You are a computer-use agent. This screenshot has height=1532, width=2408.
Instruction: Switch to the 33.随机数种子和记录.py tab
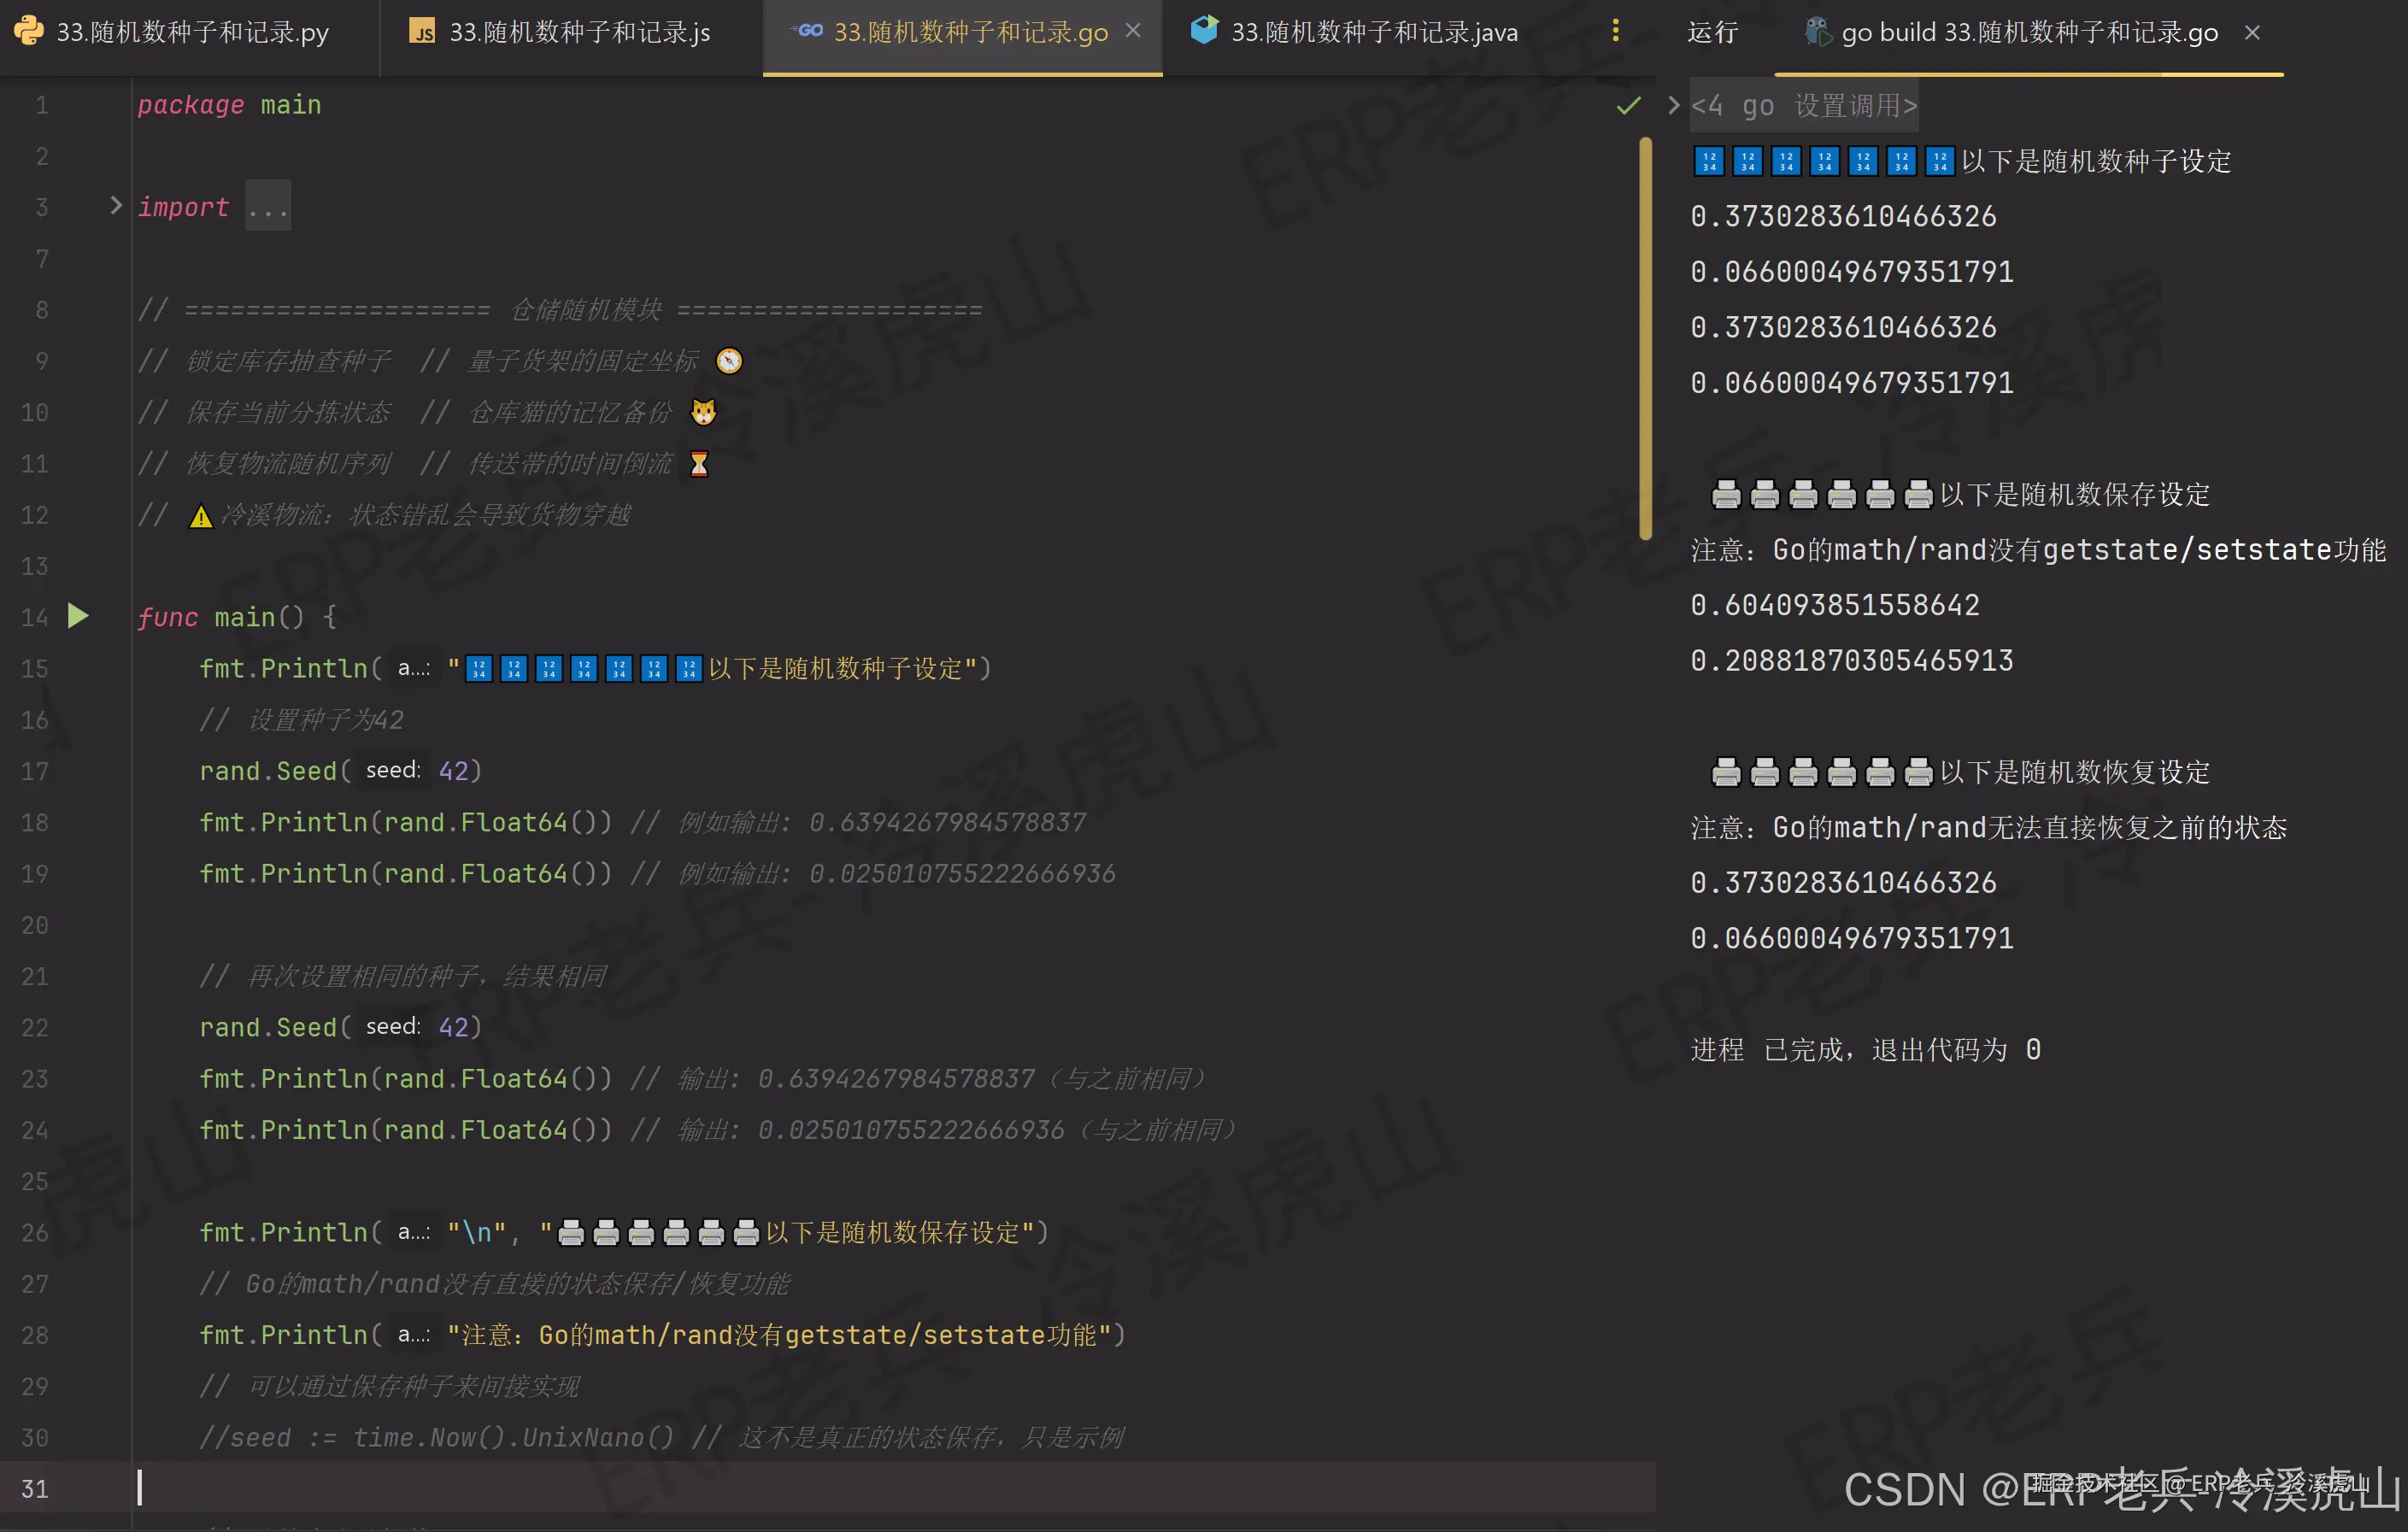[x=192, y=32]
